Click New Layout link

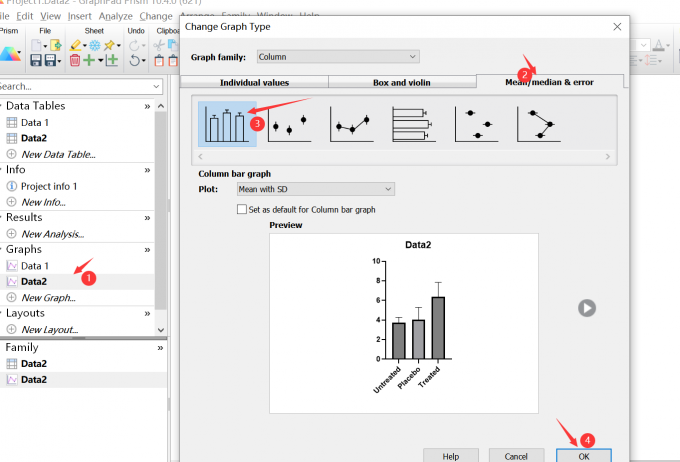[49, 330]
